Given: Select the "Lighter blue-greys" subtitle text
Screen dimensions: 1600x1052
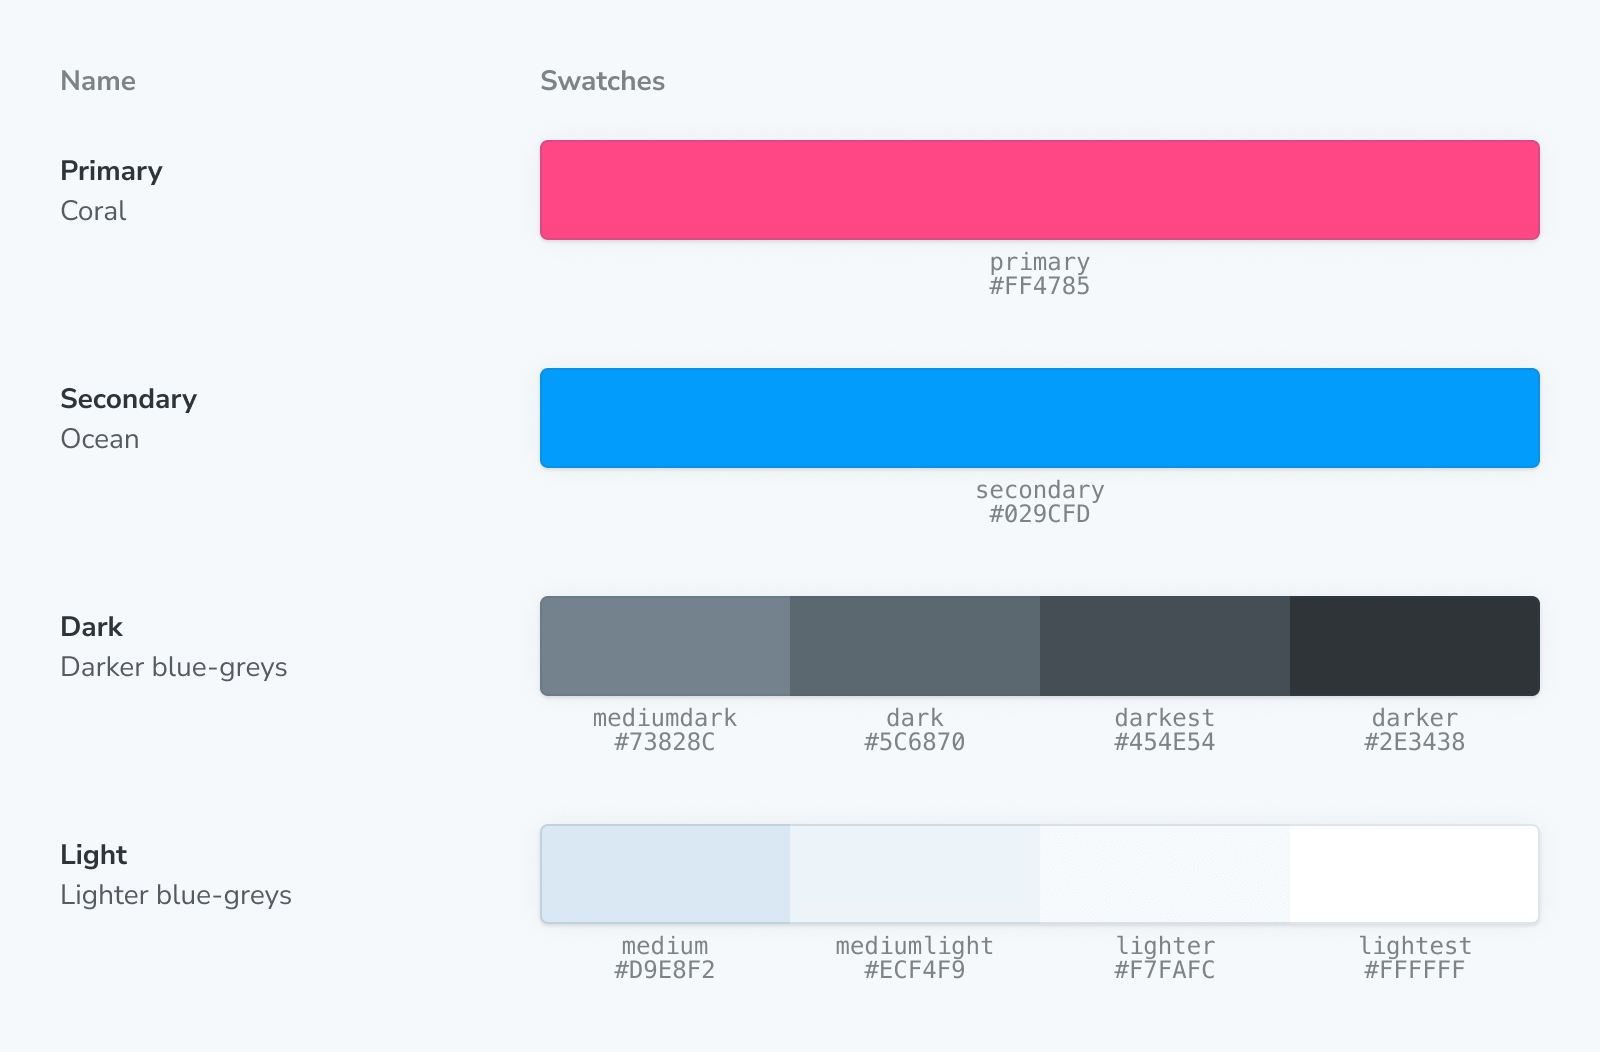Looking at the screenshot, I should click(x=176, y=895).
